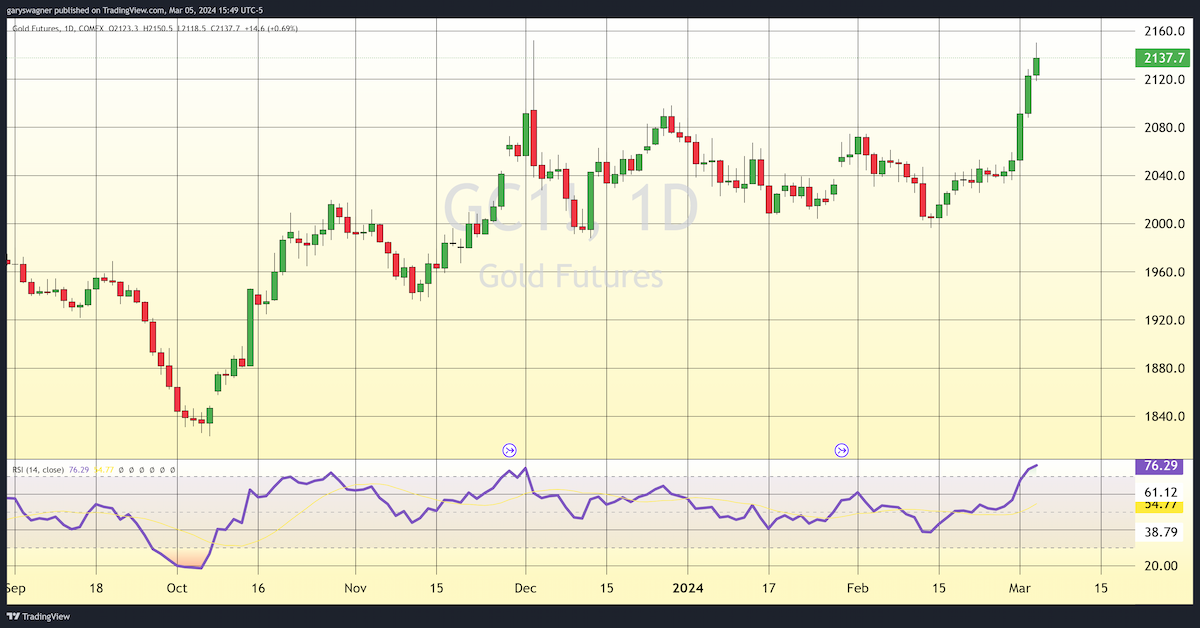Click the contract roll marker icon near Feb

click(x=841, y=451)
